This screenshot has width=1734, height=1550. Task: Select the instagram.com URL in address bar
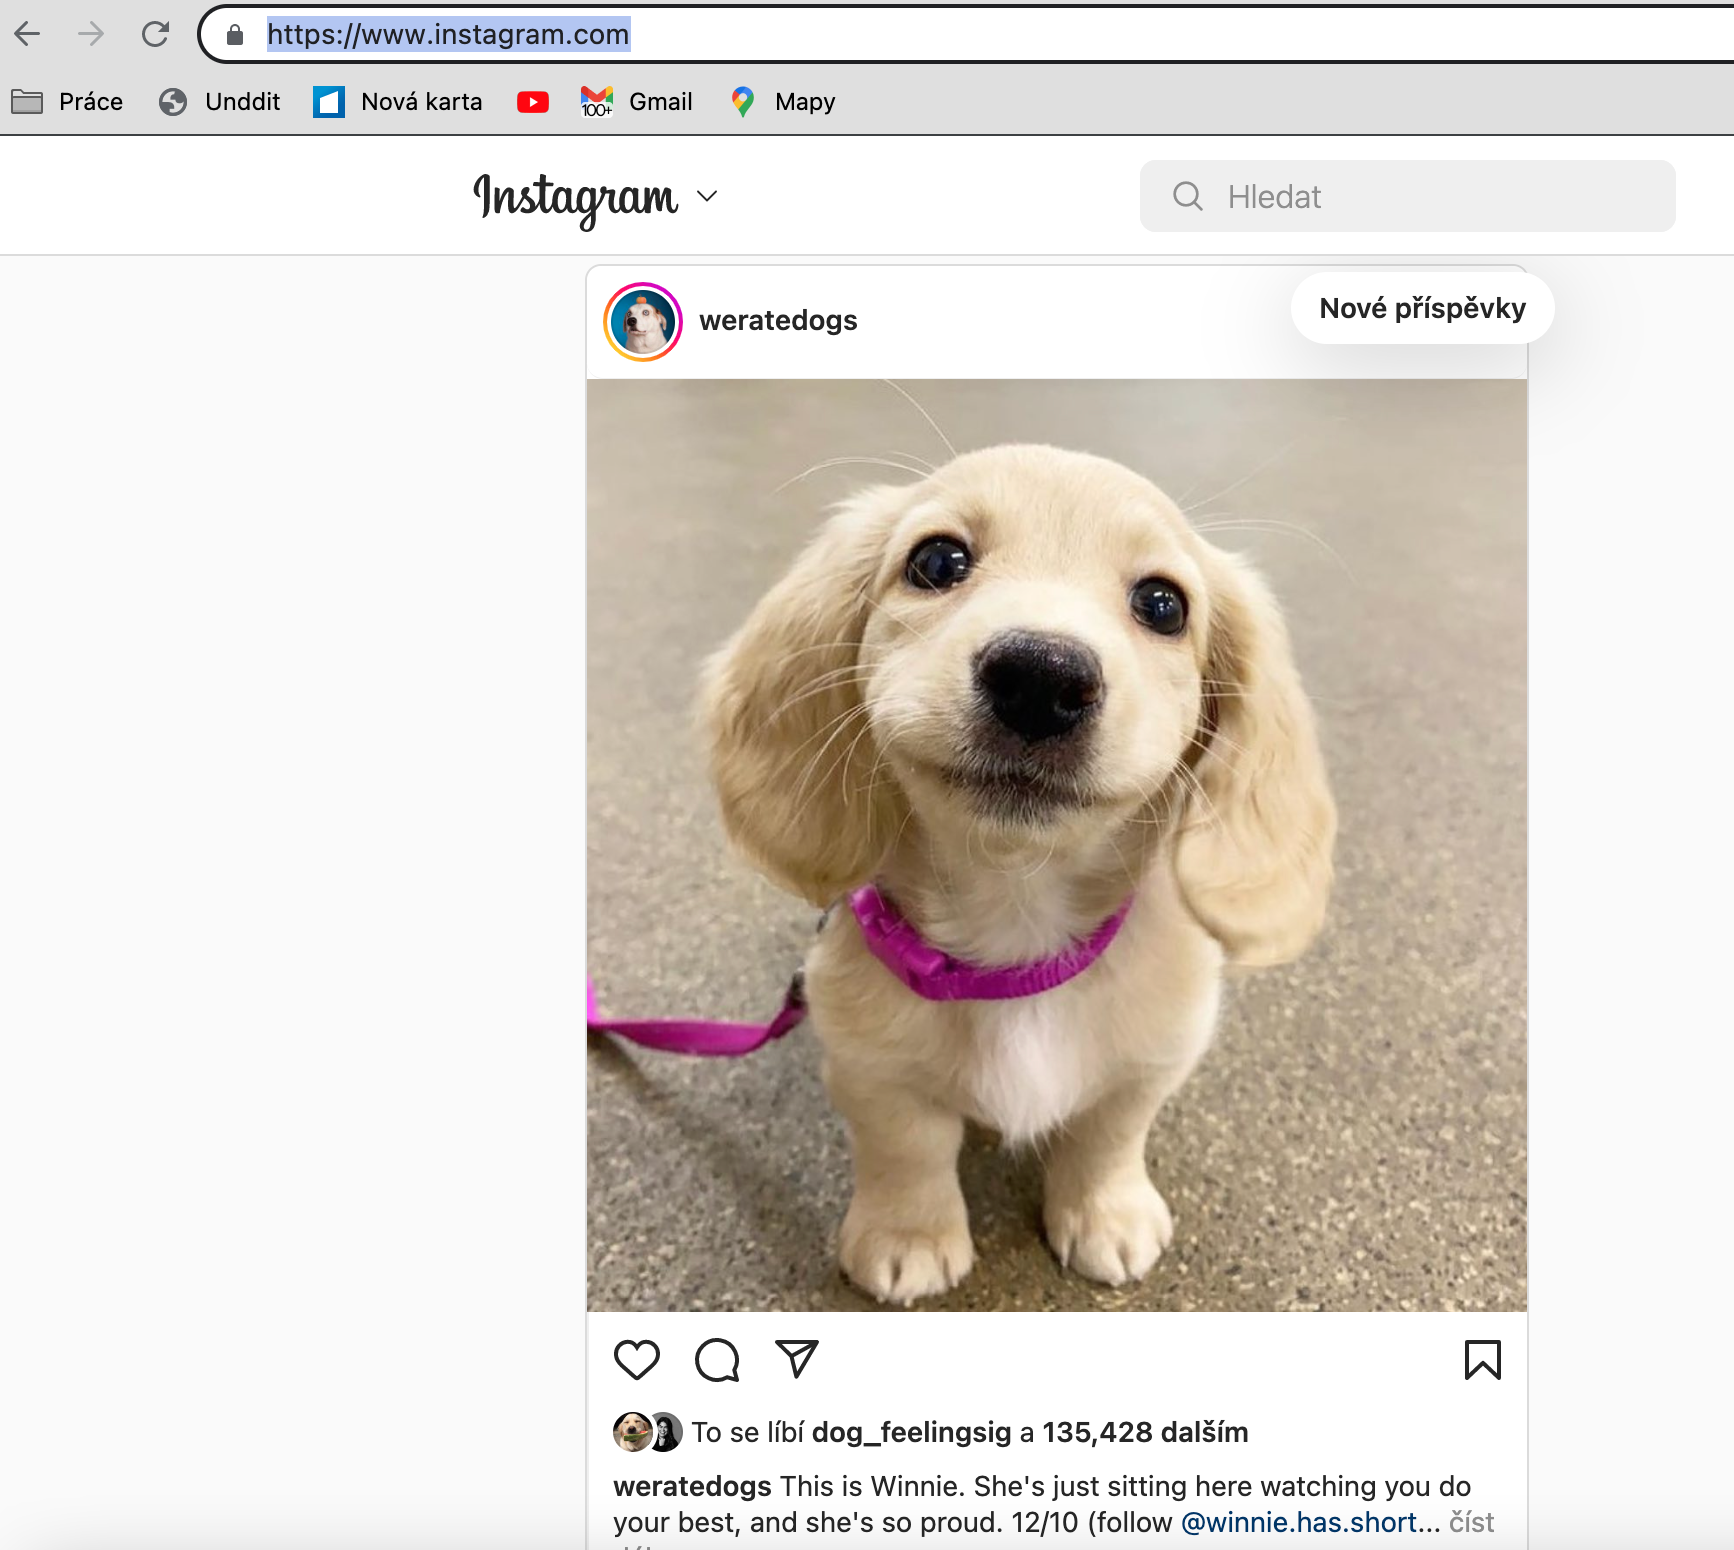point(448,35)
